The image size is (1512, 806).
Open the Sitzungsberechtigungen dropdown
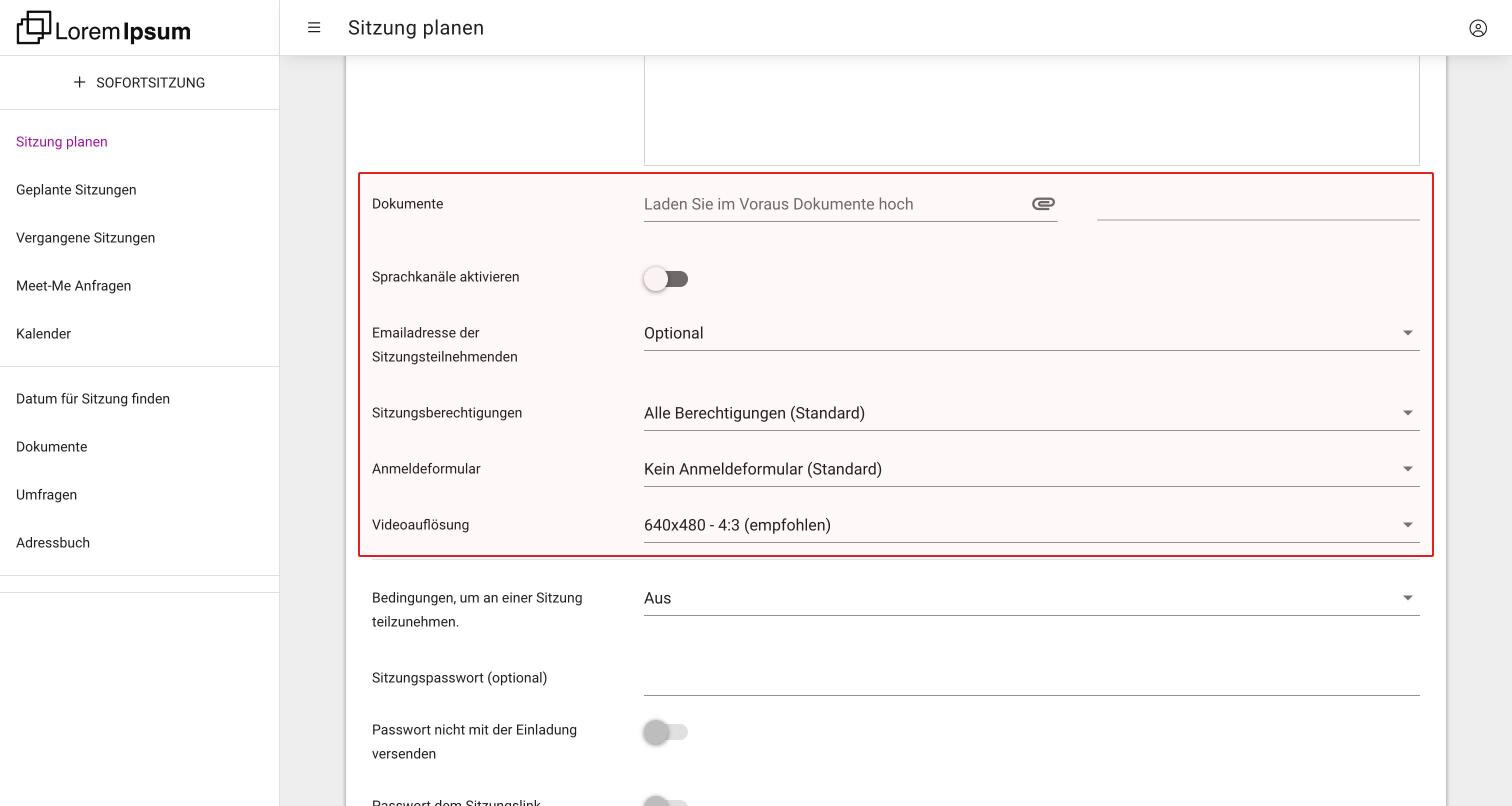tap(1031, 413)
